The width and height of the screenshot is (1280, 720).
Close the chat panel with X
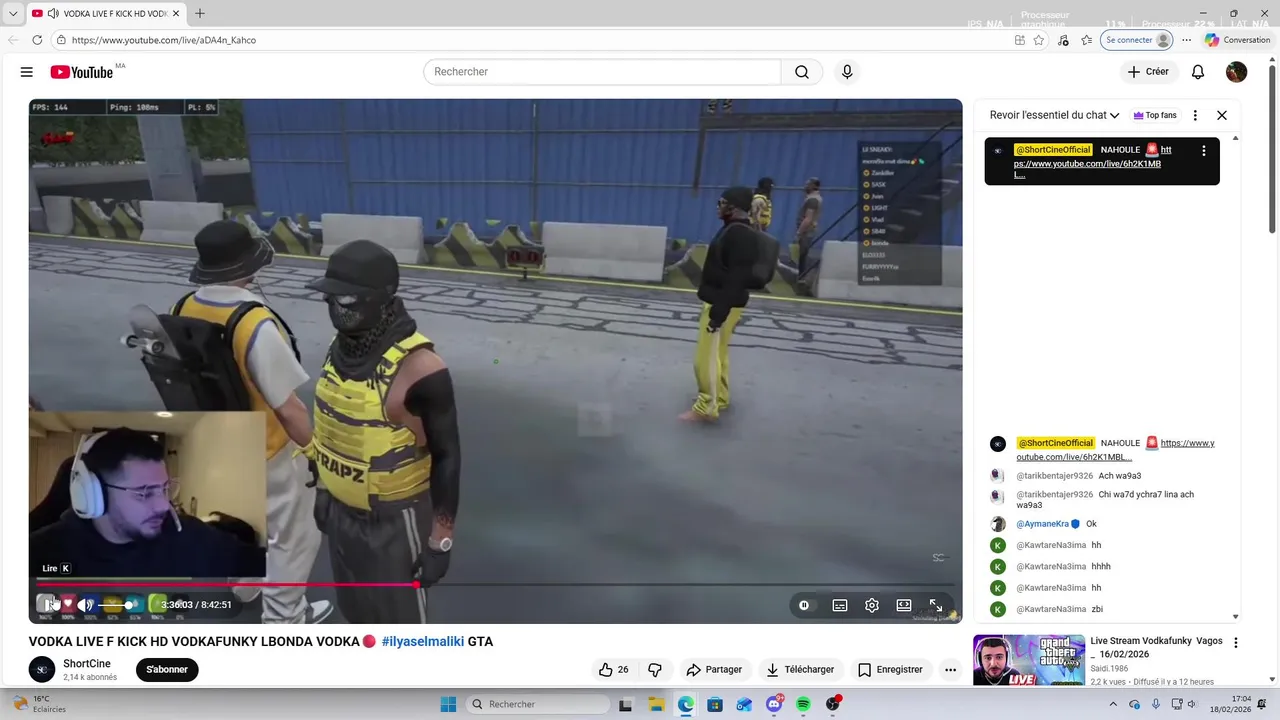[x=1221, y=115]
